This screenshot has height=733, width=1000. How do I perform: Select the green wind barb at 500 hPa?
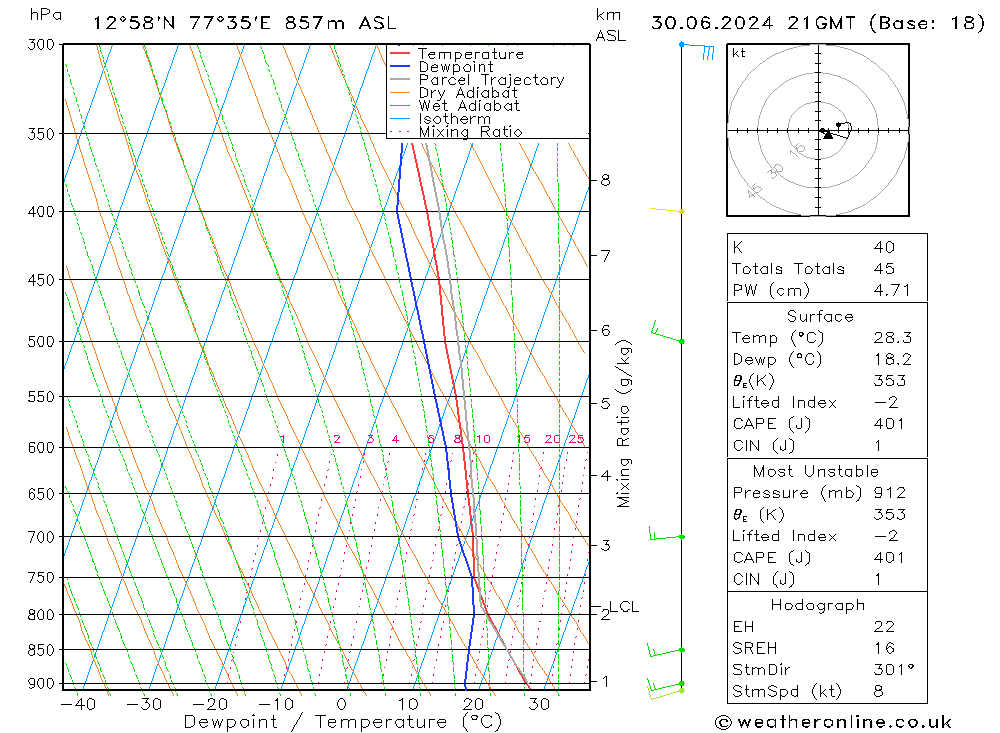coord(665,334)
